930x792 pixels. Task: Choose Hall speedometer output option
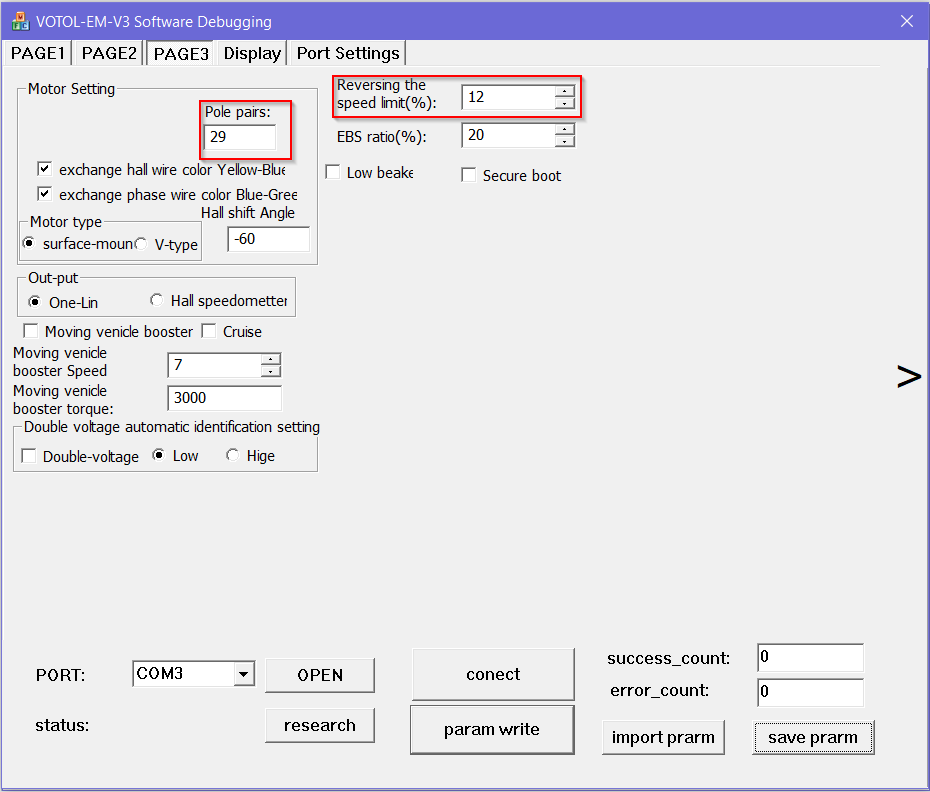click(157, 301)
